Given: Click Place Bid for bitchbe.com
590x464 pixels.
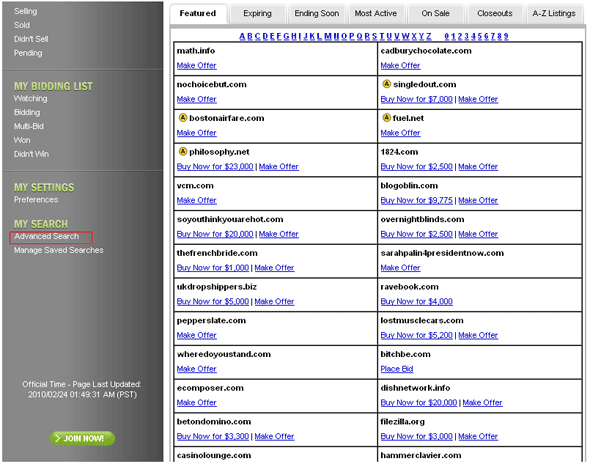Looking at the screenshot, I should (x=397, y=369).
